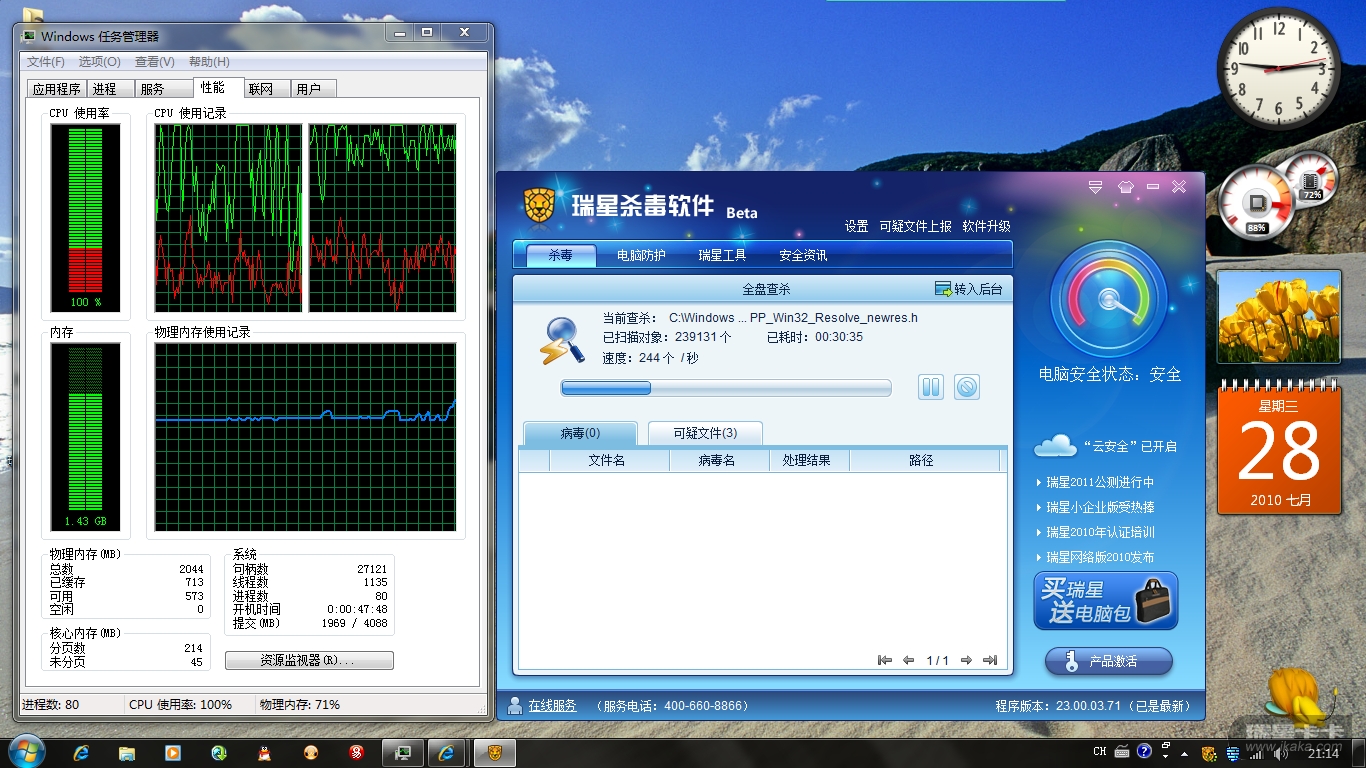Click 软件升级 to update software

coord(987,227)
